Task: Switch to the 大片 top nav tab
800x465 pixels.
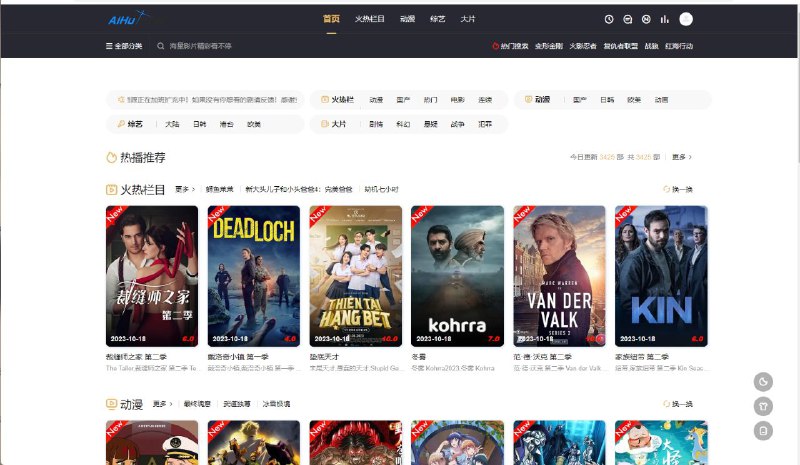Action: (x=467, y=19)
